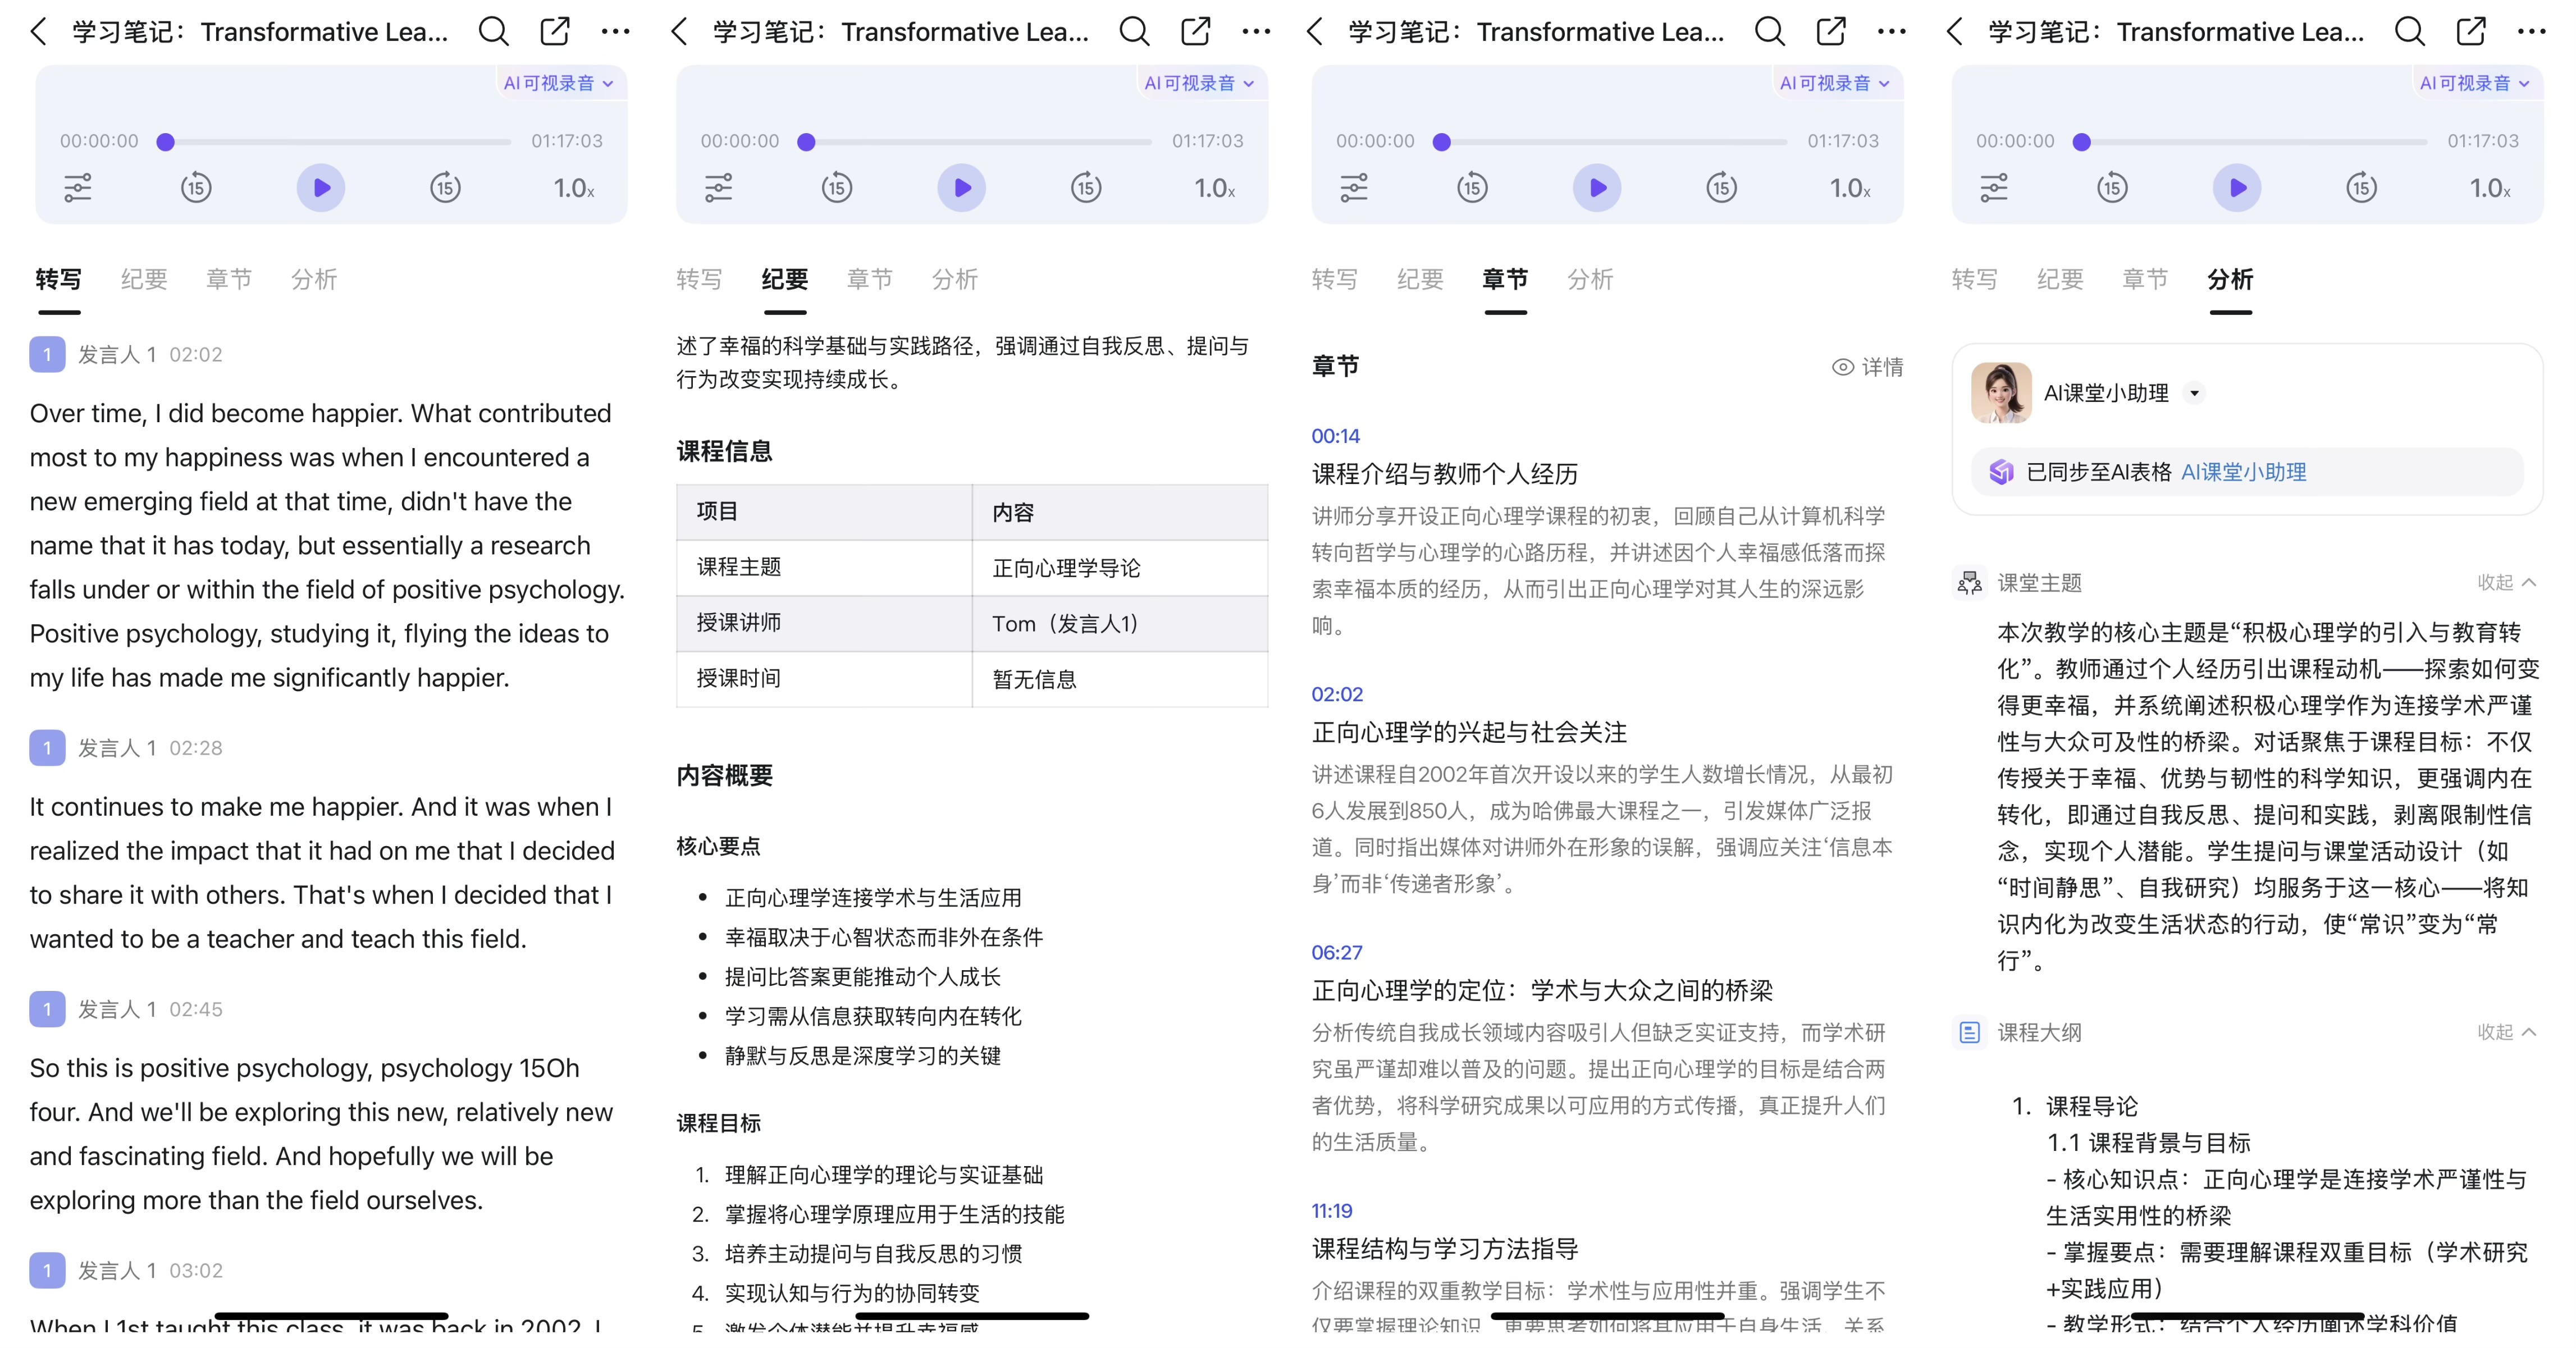Go back using the arrow in 章节 view header
Screen dimensions: 2576x1348
pos(1316,32)
